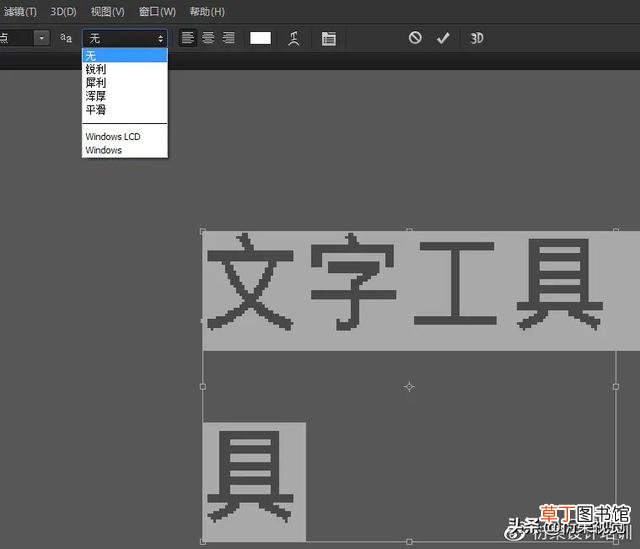Viewport: 640px width, 549px height.
Task: Open the anti-aliasing method combo box
Action: [x=124, y=38]
